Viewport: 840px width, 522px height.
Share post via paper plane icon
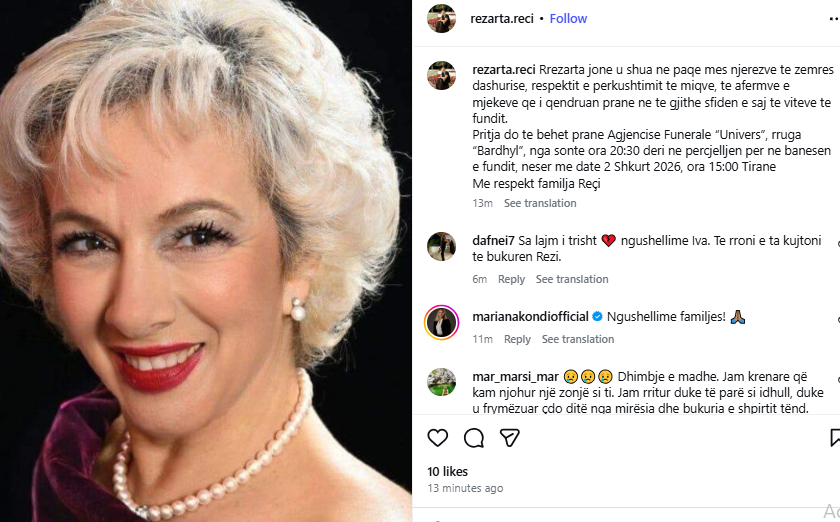click(x=510, y=438)
